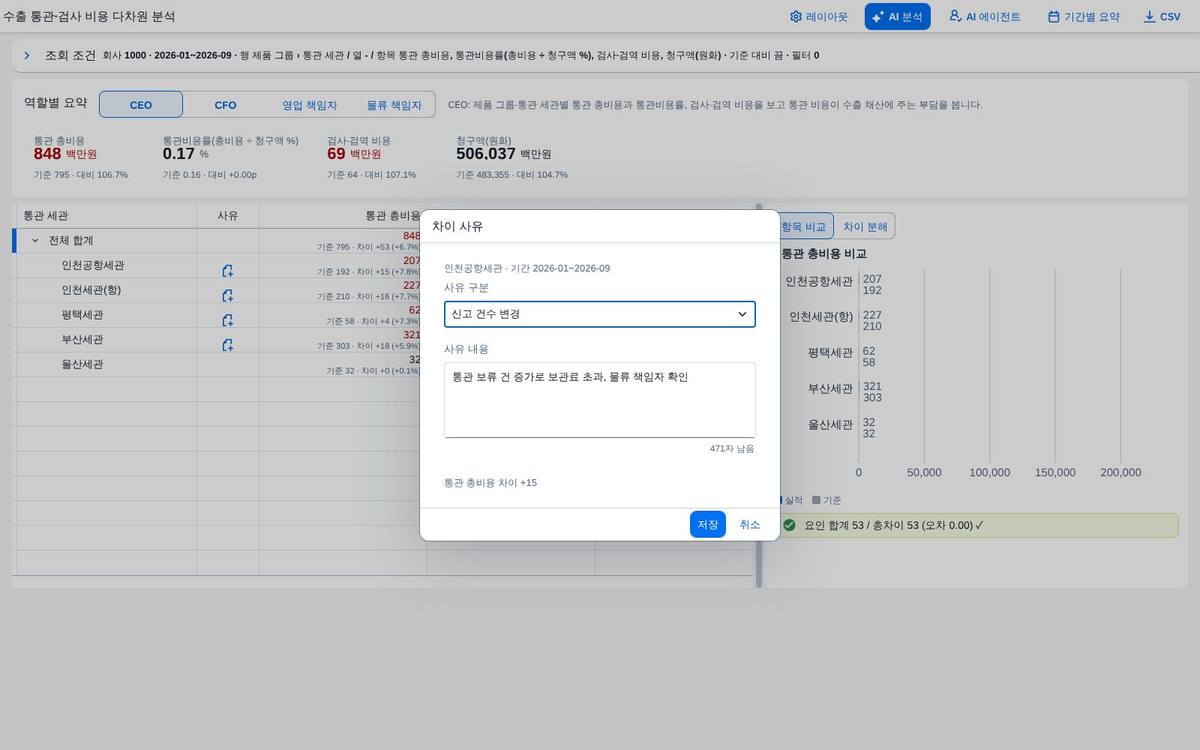This screenshot has height=750, width=1200.
Task: Open the 레이아웃 layout settings
Action: click(x=818, y=17)
